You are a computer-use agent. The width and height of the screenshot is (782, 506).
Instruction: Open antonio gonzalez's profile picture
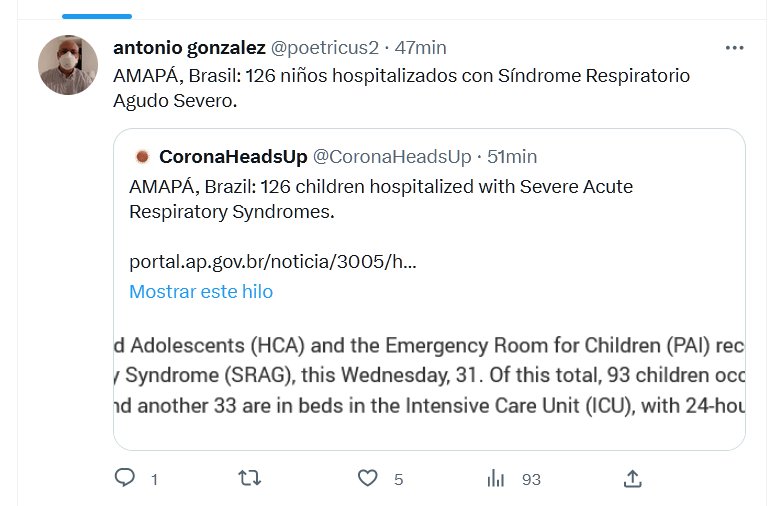68,65
